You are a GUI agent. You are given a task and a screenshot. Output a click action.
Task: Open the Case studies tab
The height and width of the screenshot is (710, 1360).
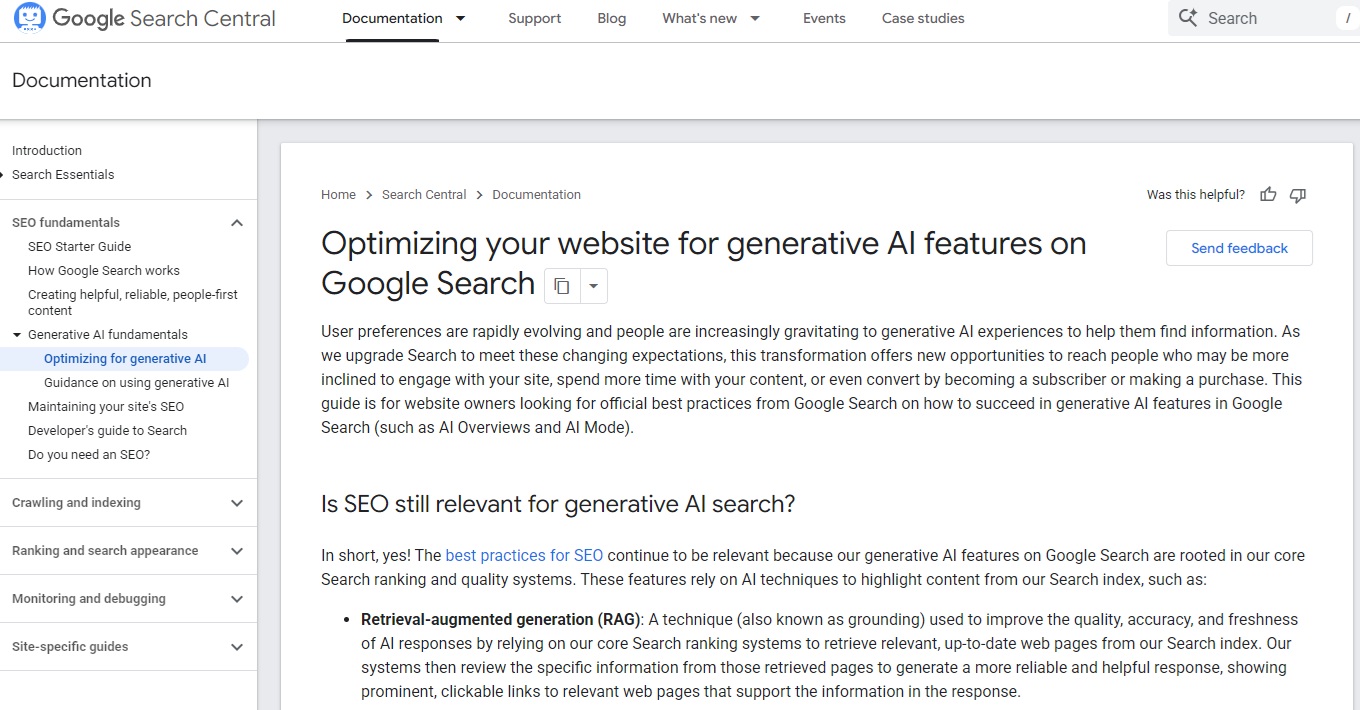pos(923,18)
